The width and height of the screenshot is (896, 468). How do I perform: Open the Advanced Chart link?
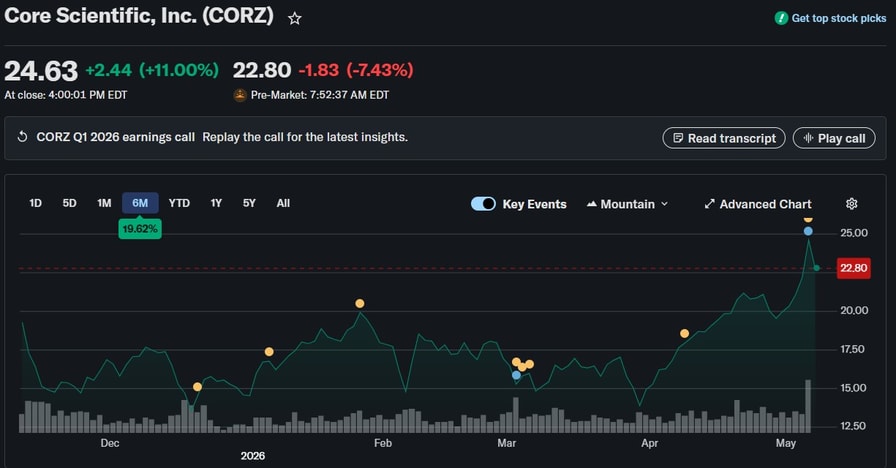point(758,204)
